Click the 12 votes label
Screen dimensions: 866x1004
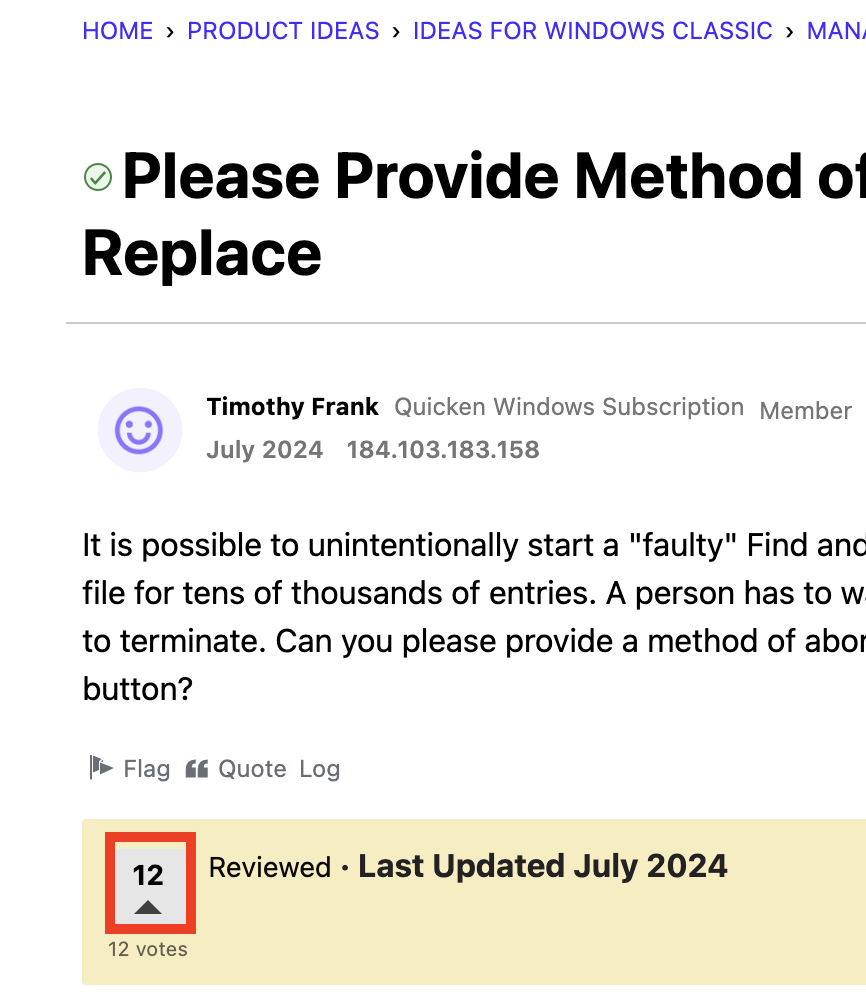point(148,949)
